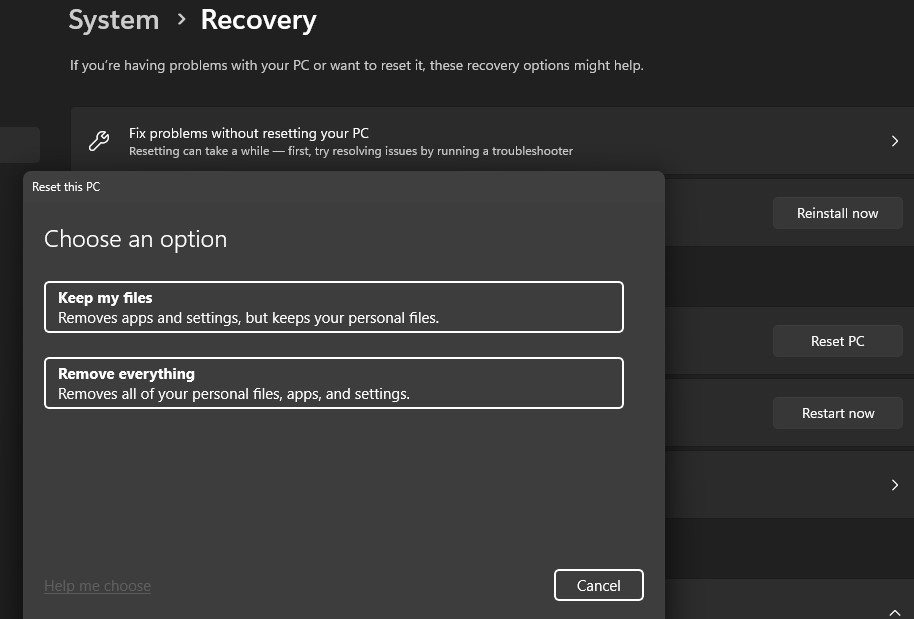Expand the Fix problems row chevron
The height and width of the screenshot is (619, 914).
point(895,141)
